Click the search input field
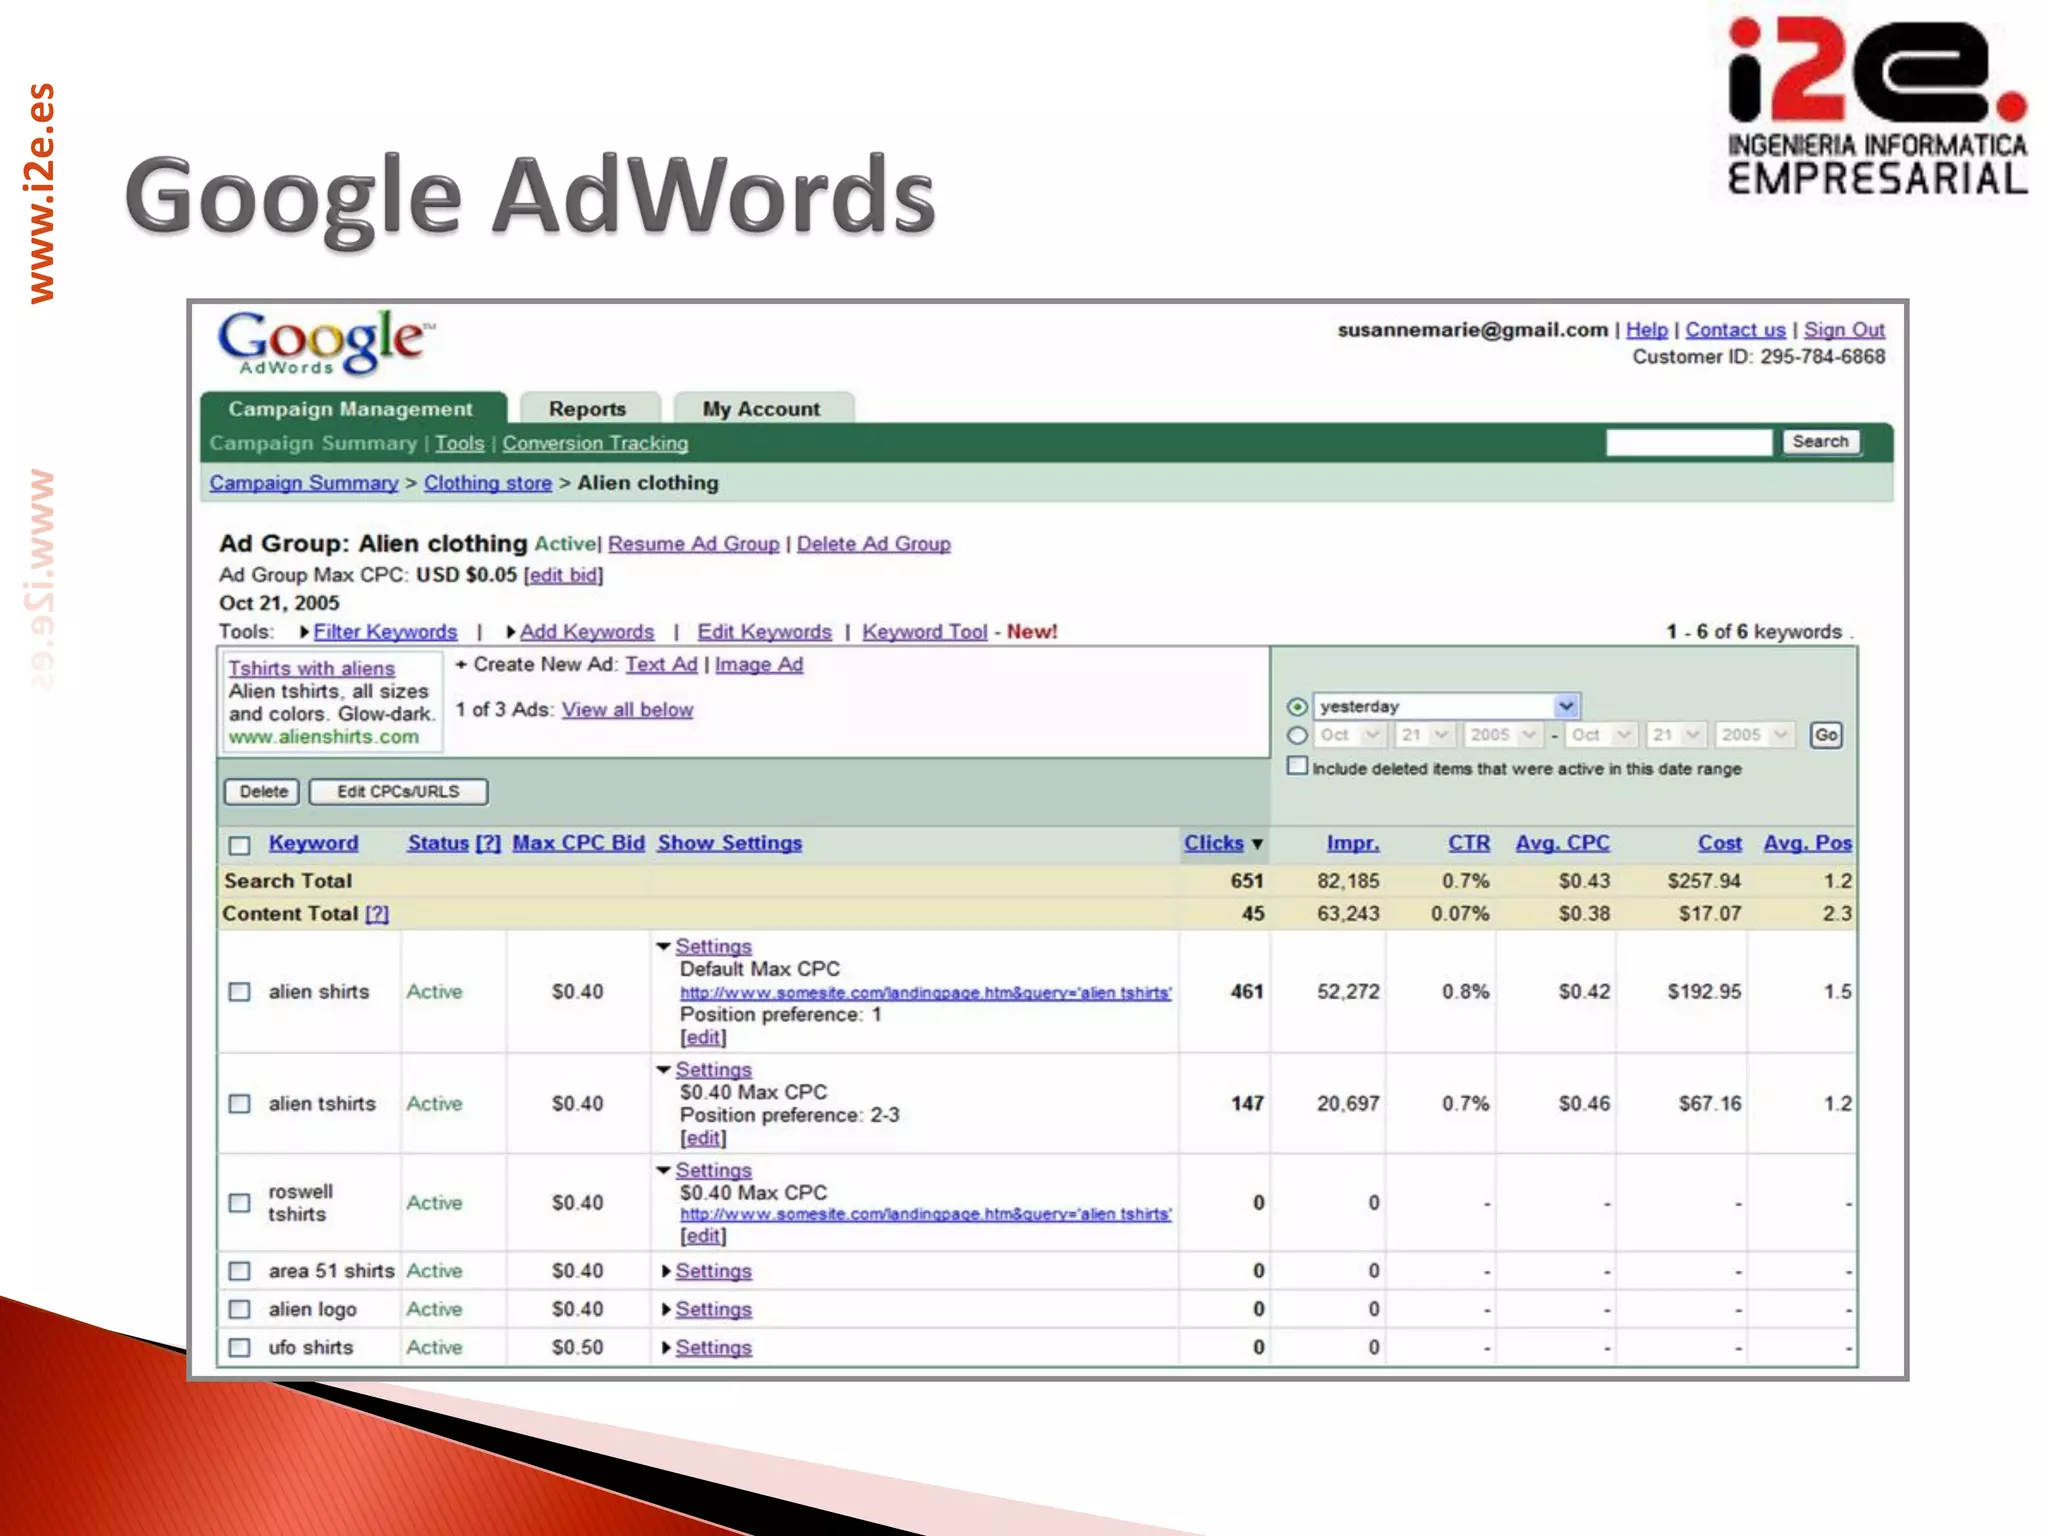 1688,442
